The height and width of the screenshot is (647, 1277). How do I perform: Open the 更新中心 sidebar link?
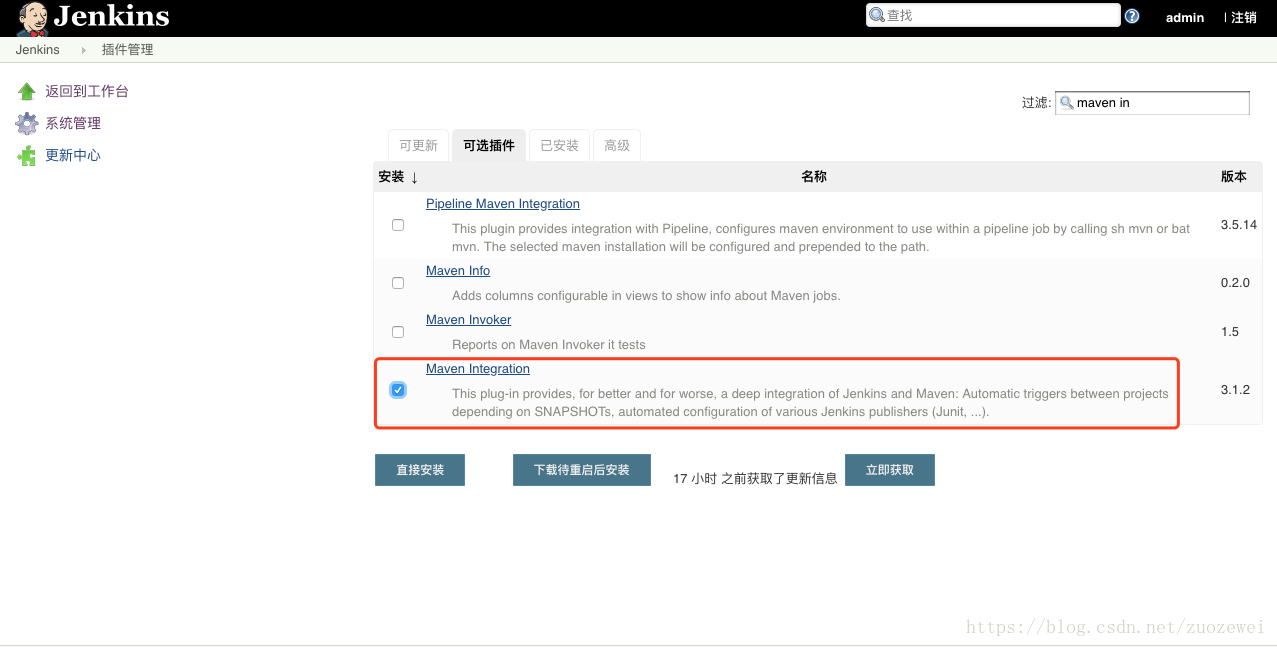click(x=73, y=155)
